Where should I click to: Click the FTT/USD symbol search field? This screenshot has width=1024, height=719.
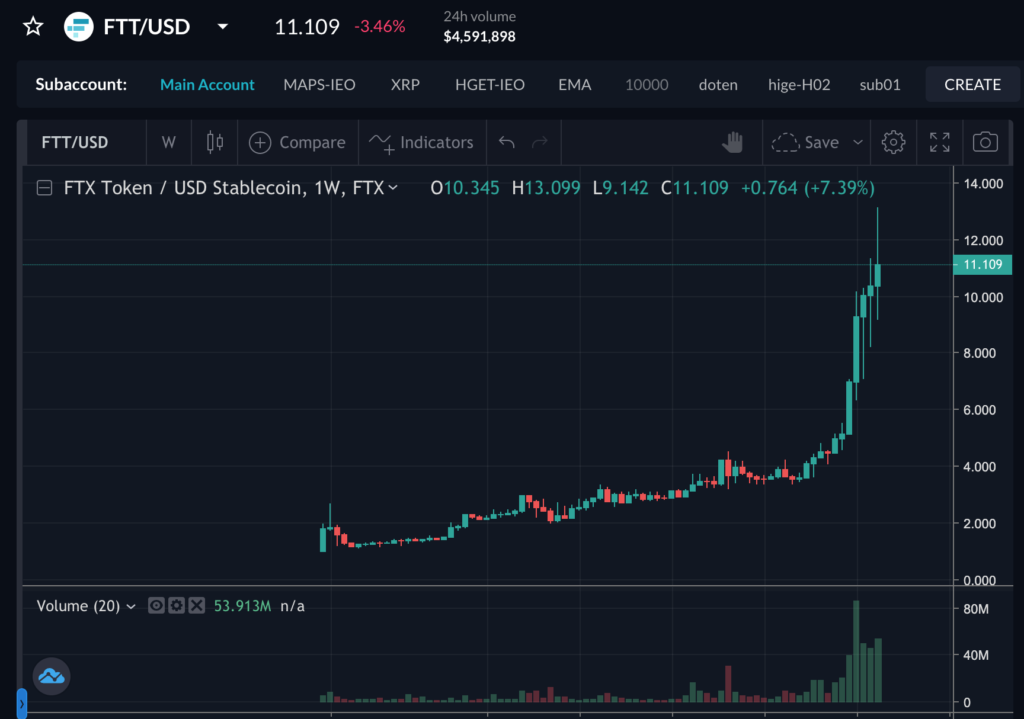pos(86,142)
